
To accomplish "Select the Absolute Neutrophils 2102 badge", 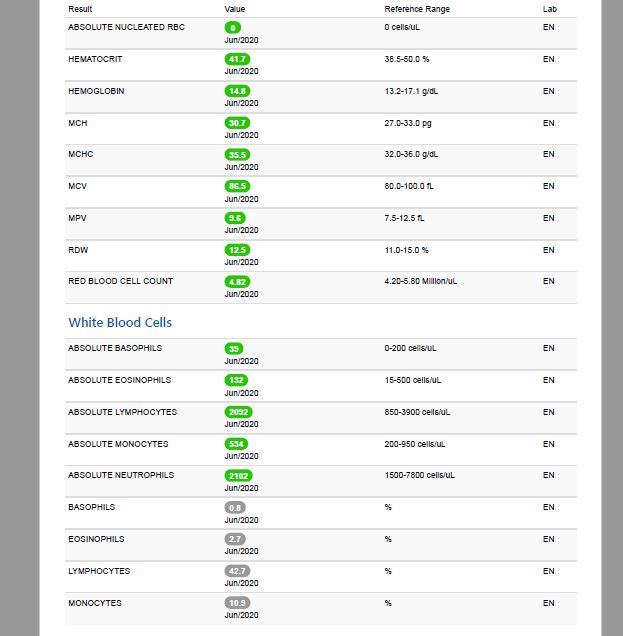I will tap(238, 476).
